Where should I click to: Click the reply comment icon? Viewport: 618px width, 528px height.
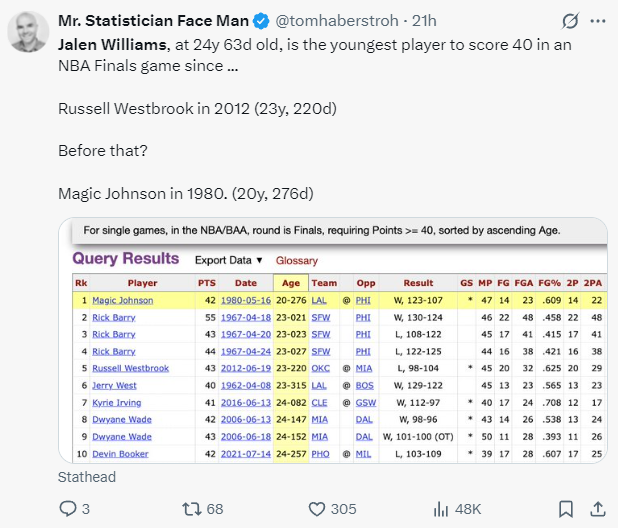(69, 509)
